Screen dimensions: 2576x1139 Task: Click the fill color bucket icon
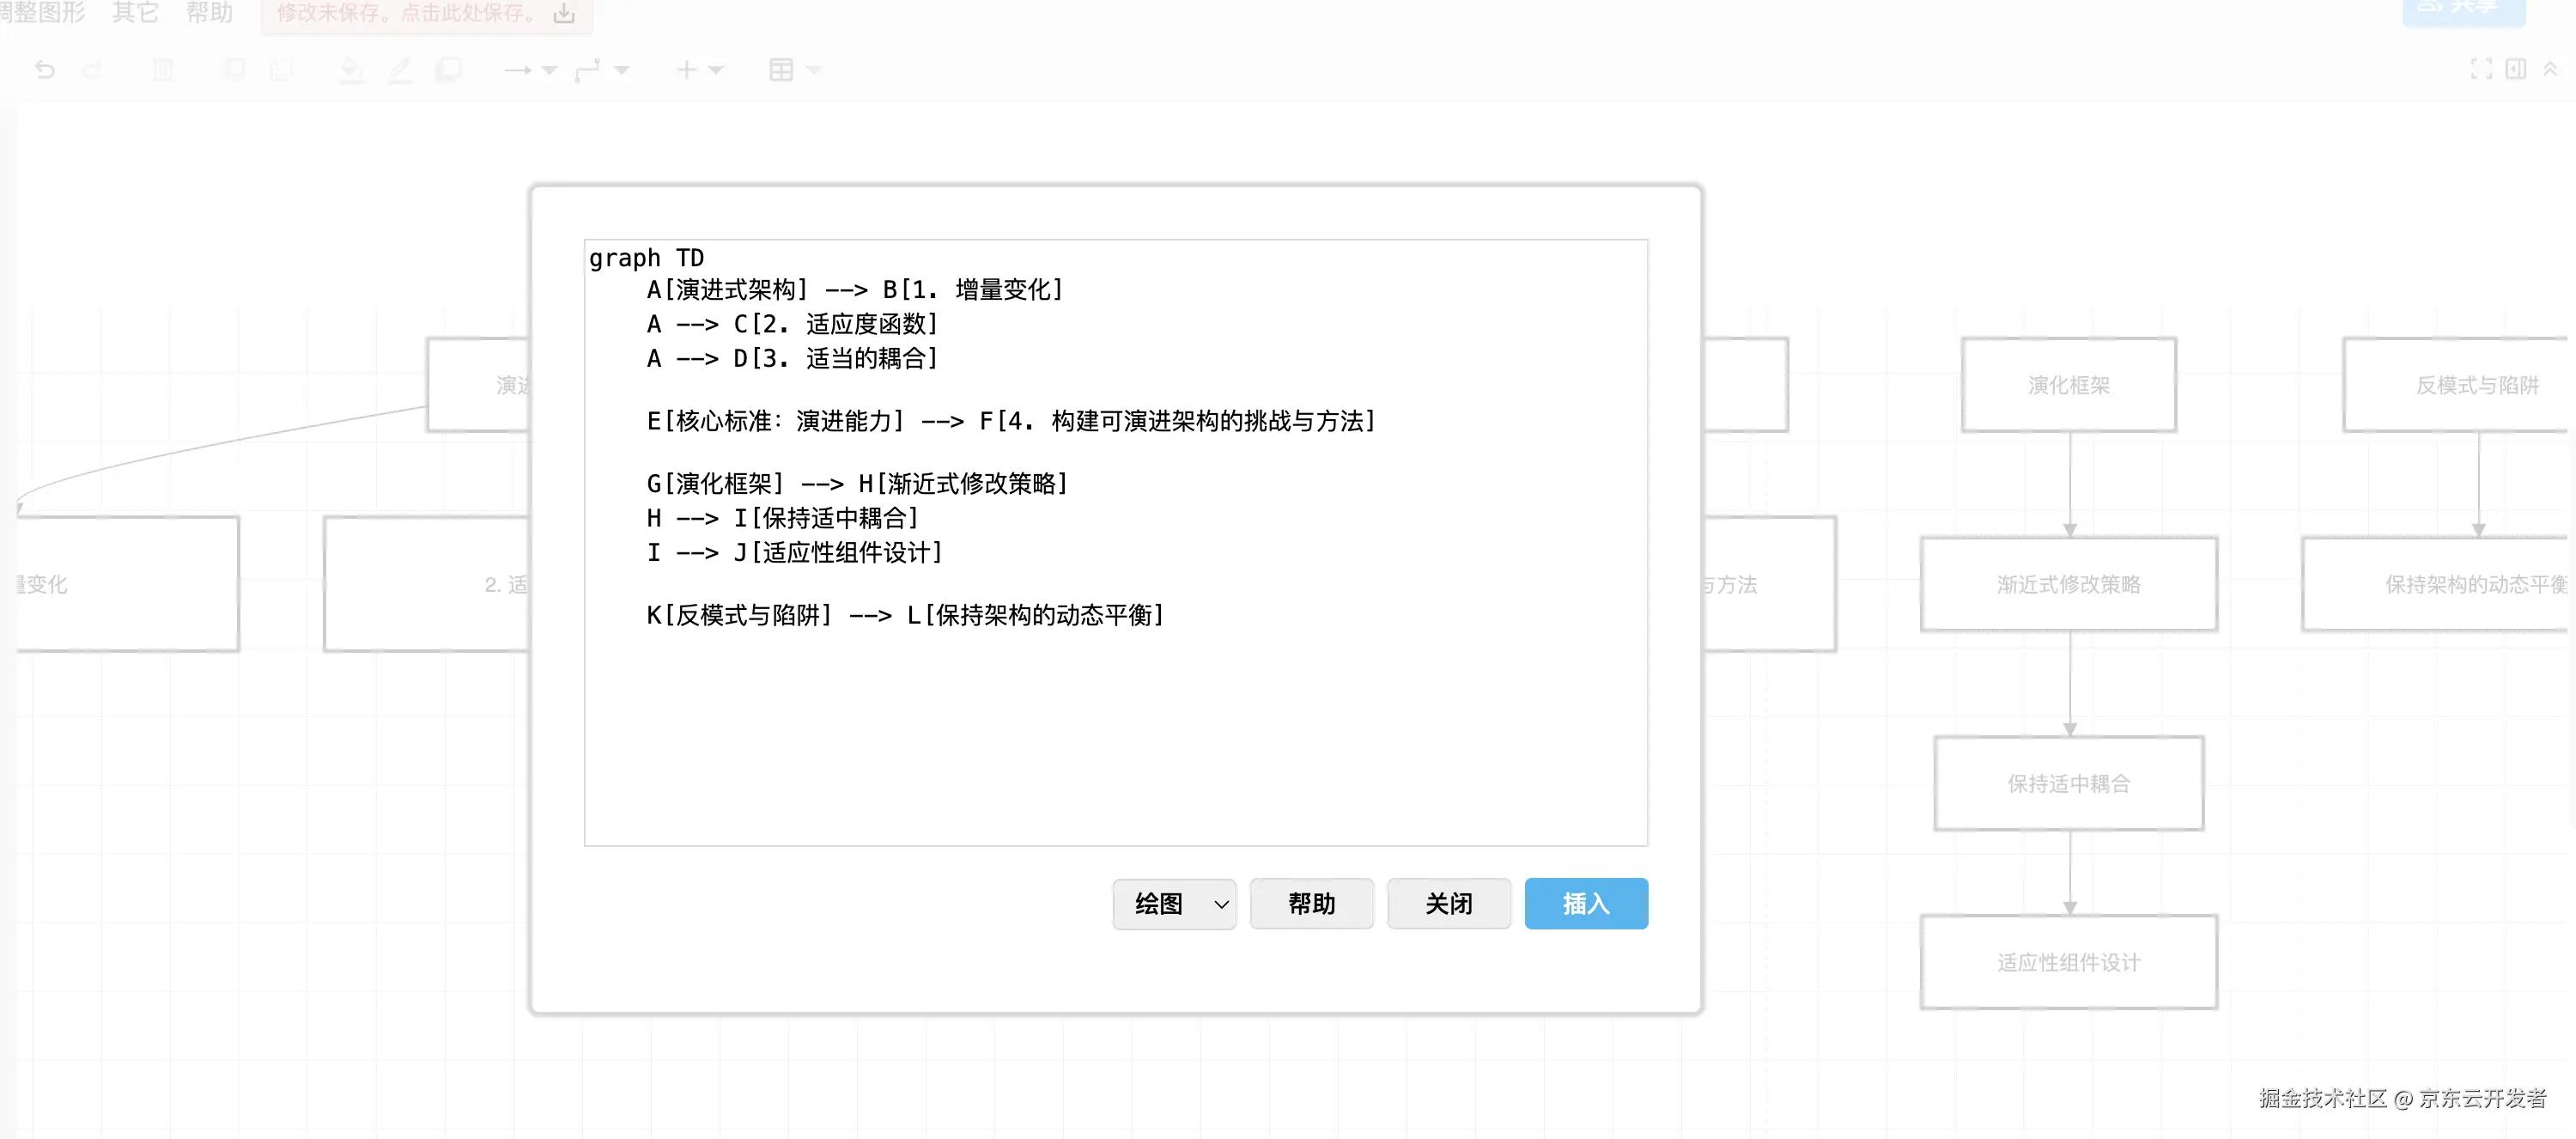(351, 70)
